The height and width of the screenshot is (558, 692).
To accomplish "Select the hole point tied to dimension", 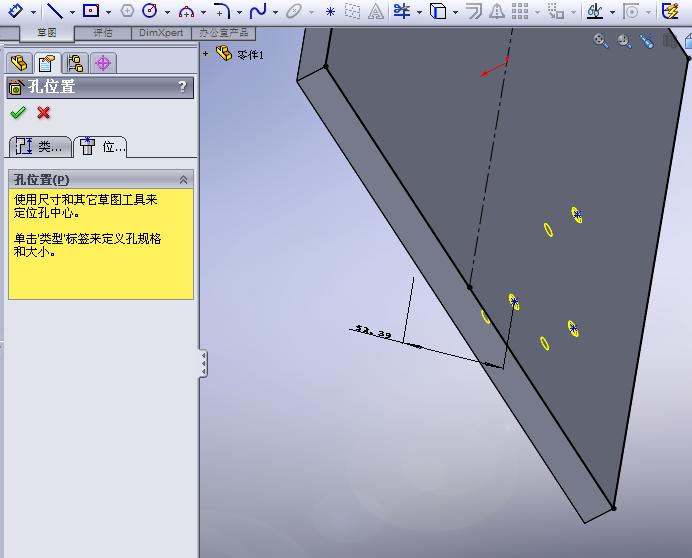I will pos(514,302).
